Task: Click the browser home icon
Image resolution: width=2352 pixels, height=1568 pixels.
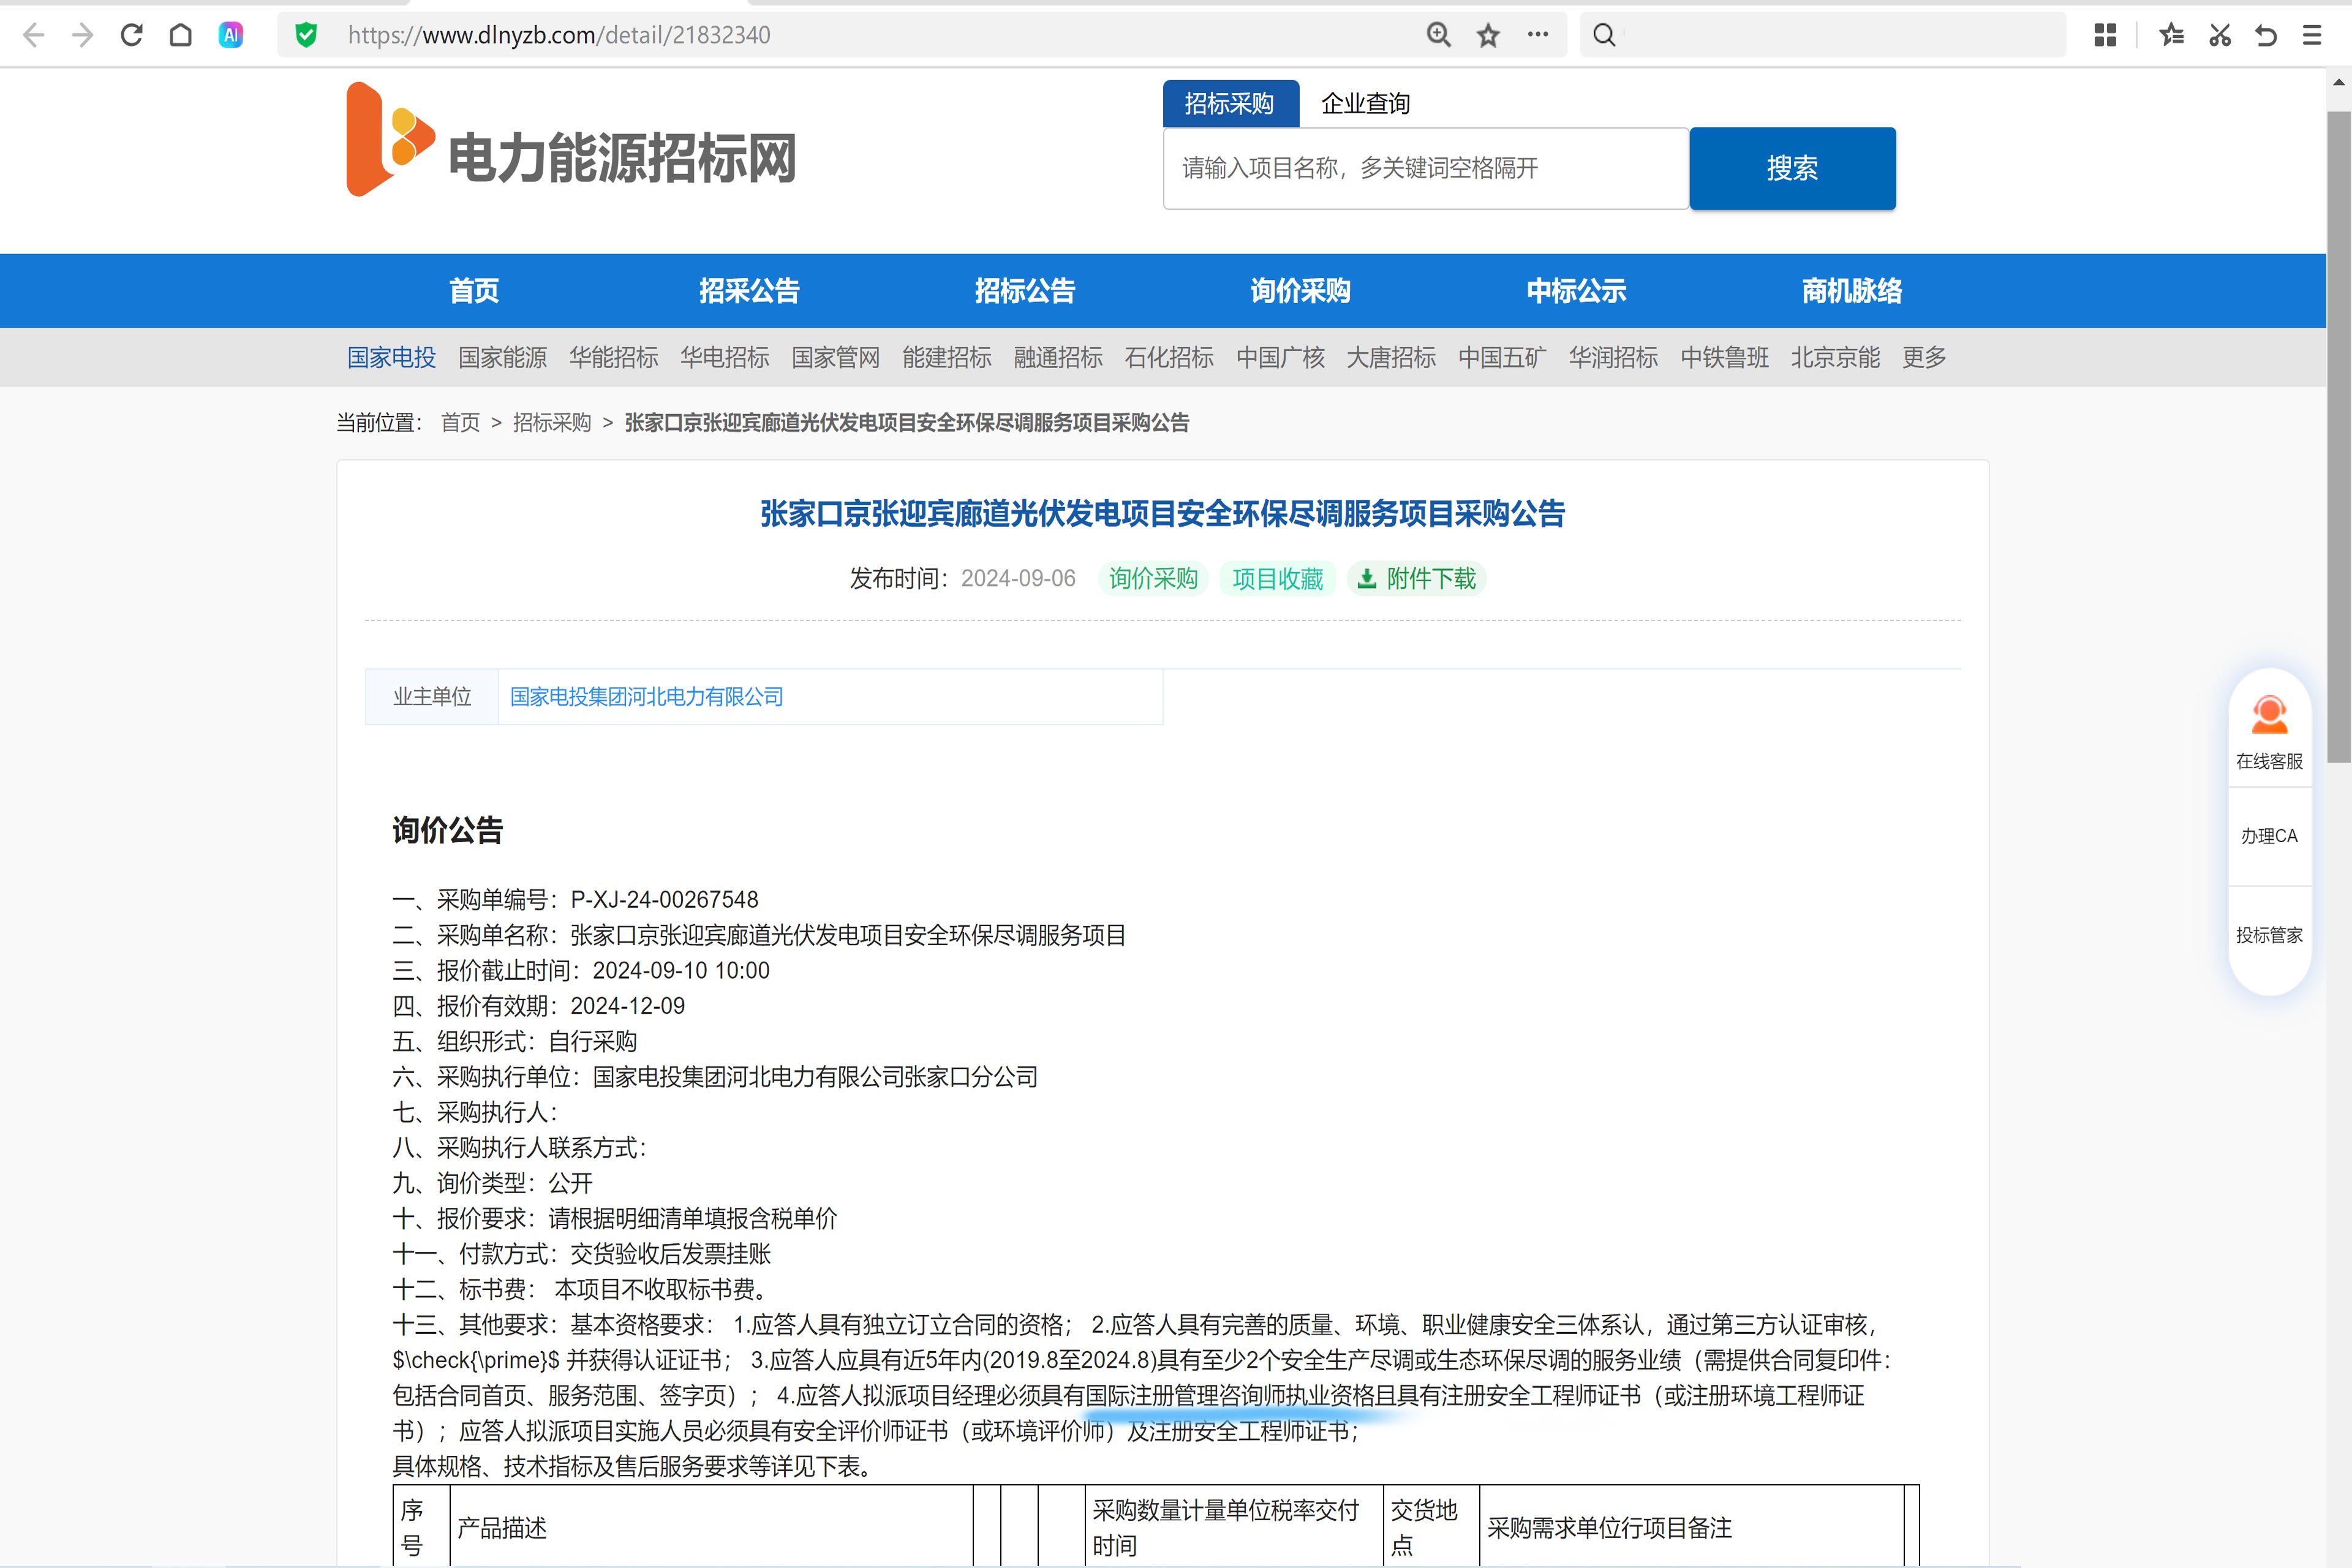Action: point(180,35)
